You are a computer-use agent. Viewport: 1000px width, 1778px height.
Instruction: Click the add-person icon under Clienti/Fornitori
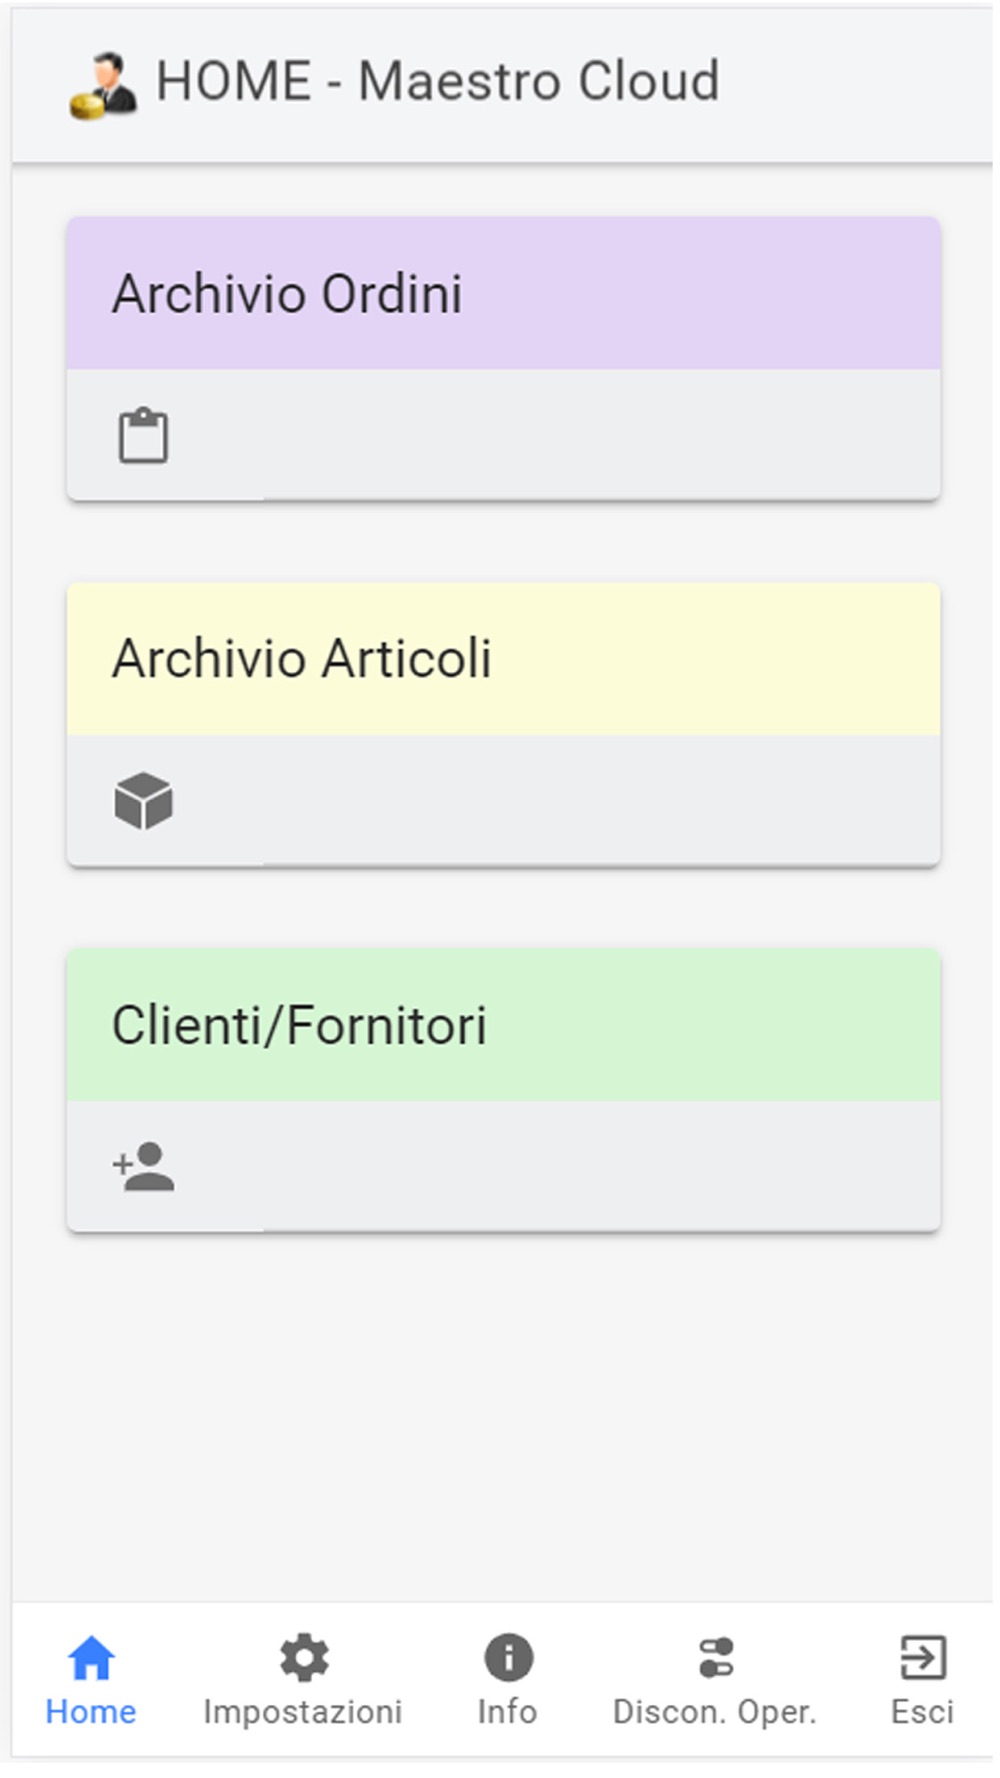[143, 1166]
